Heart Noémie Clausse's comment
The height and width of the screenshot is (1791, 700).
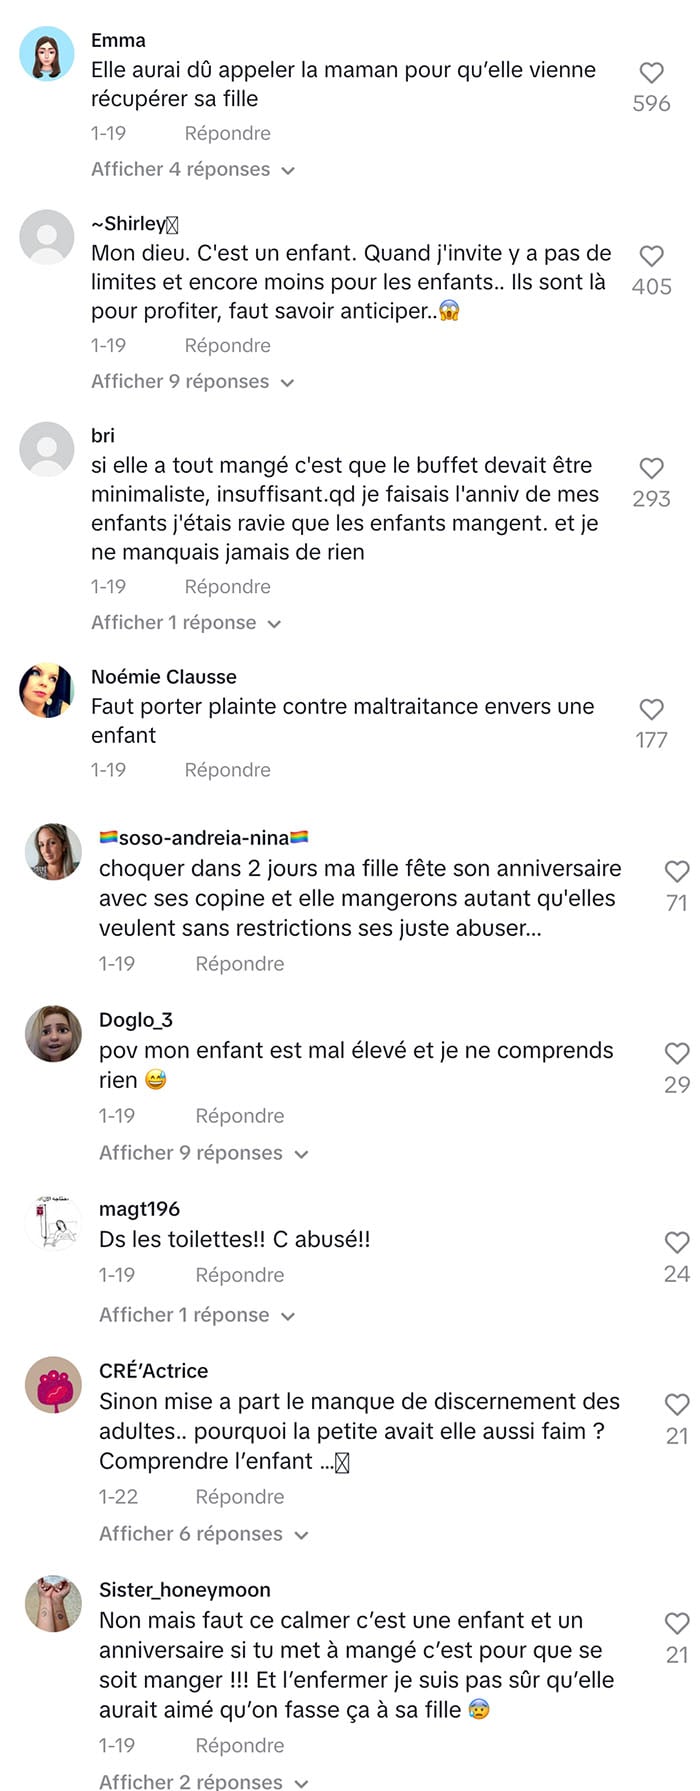(651, 709)
